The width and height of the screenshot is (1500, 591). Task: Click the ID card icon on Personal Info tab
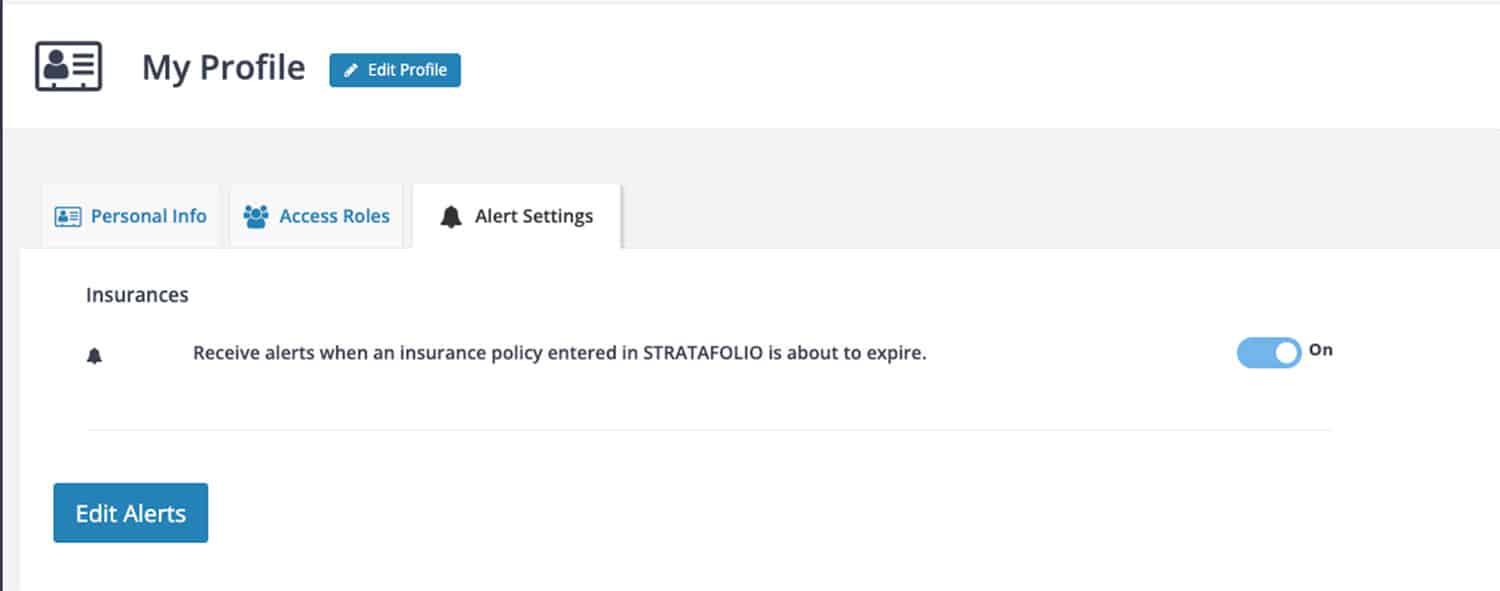click(68, 216)
